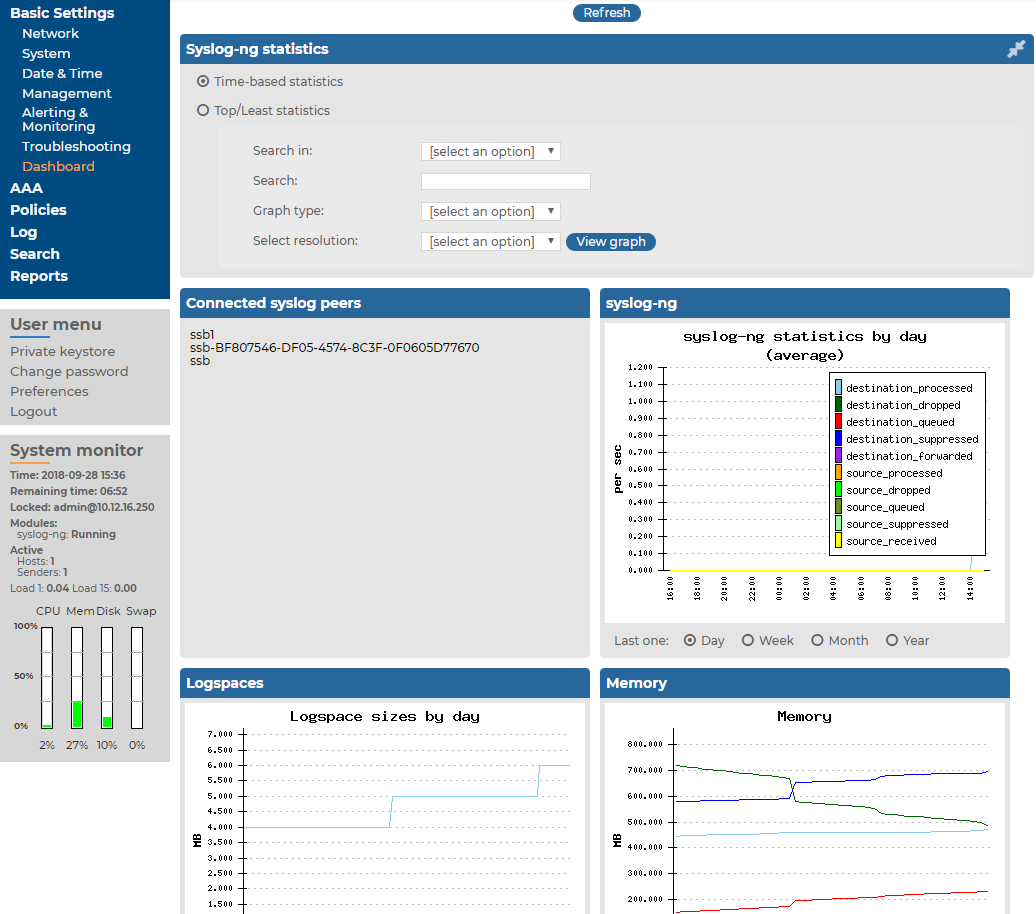1036x914 pixels.
Task: Click source_suppressed legend color swatch
Action: coord(838,524)
